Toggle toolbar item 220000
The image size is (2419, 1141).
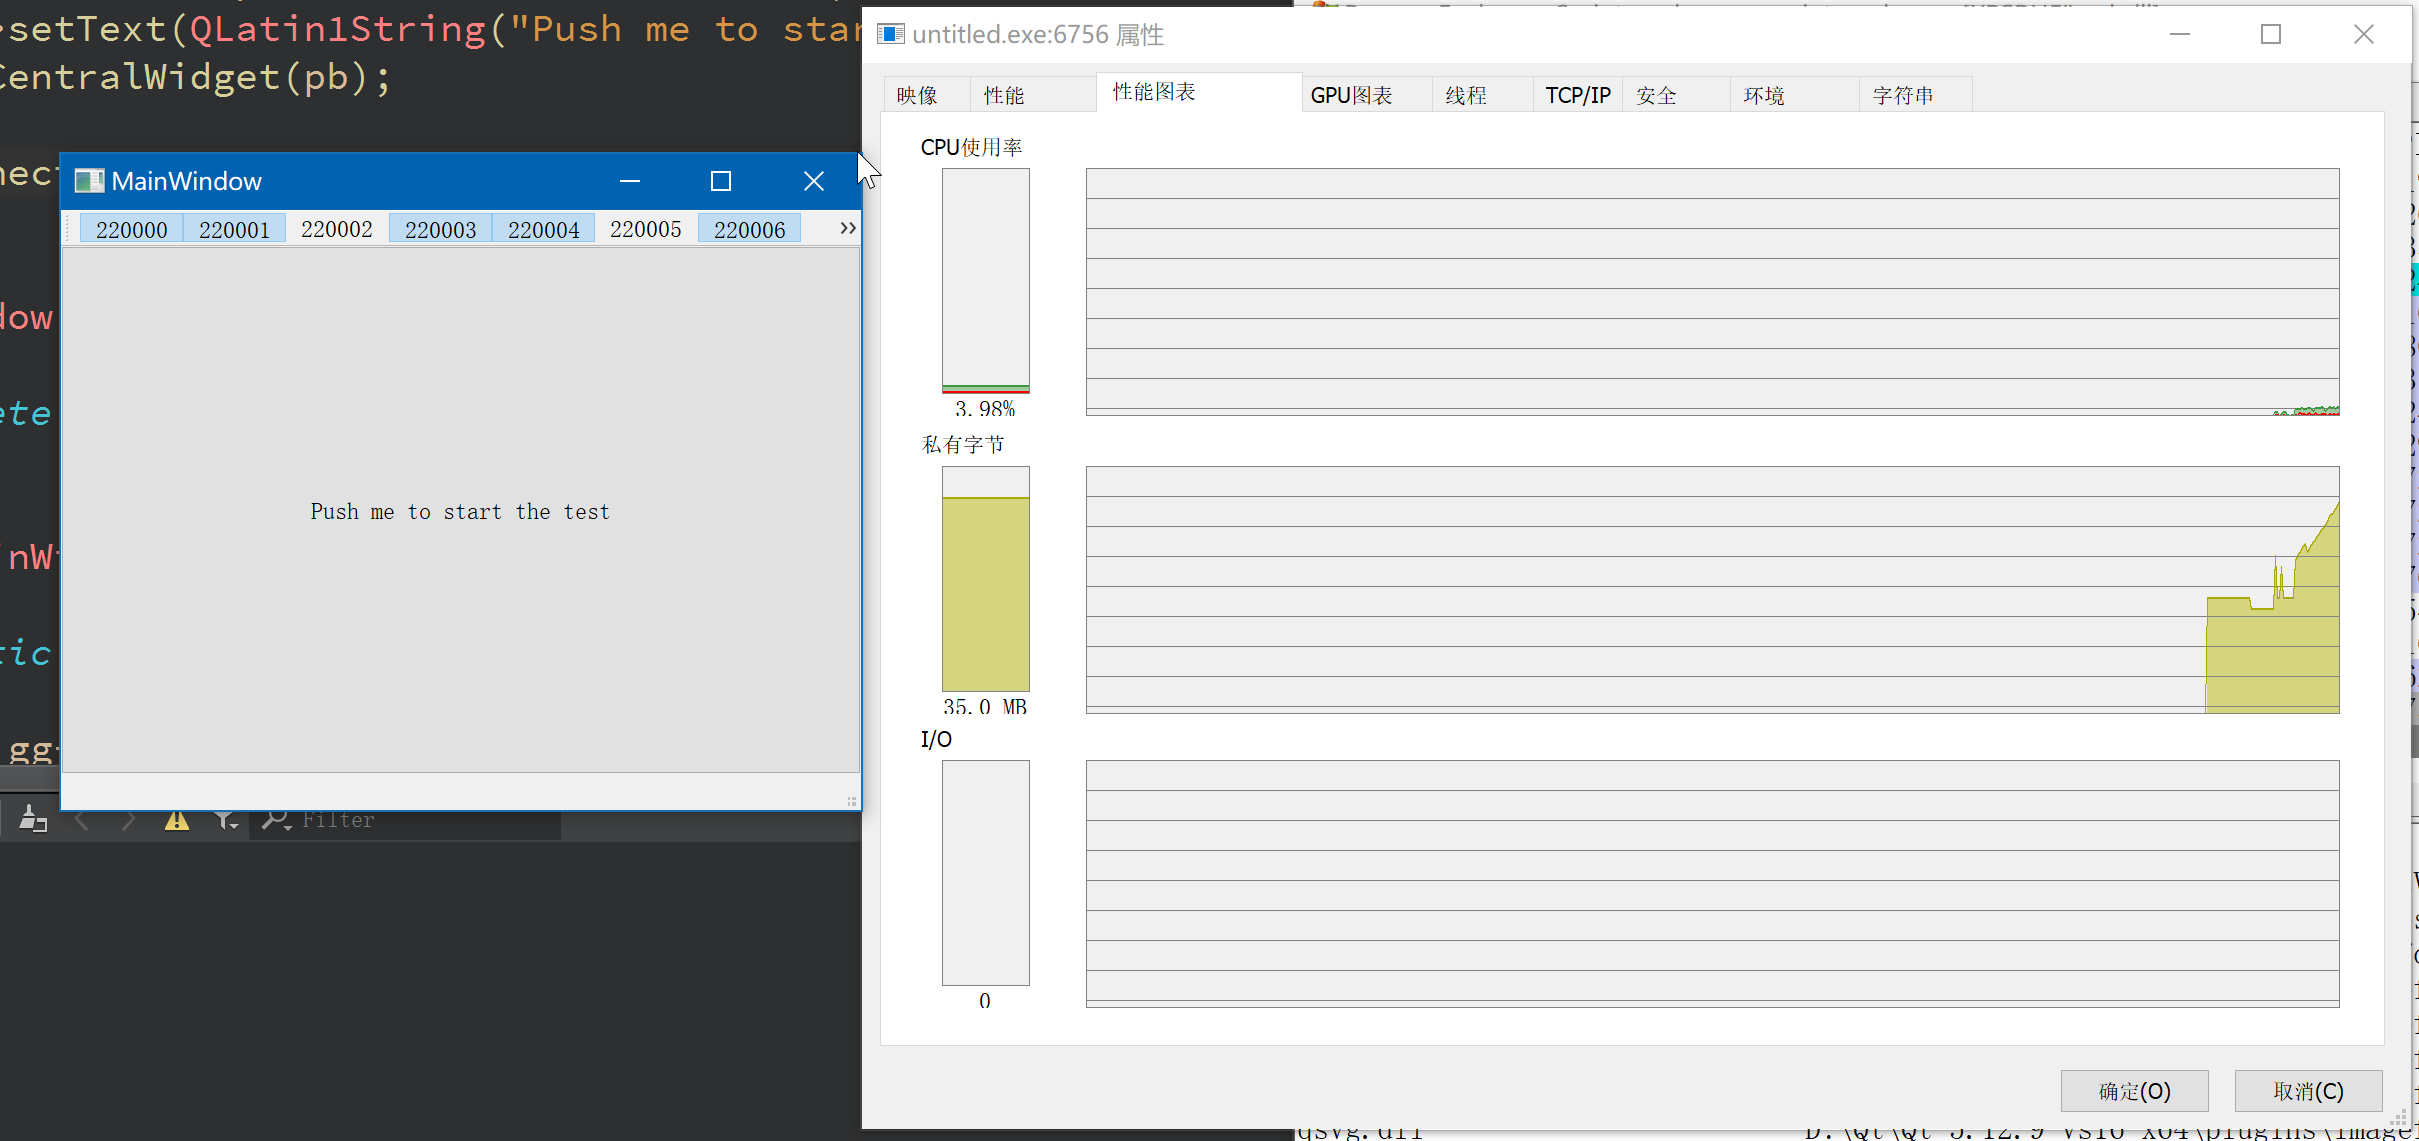tap(131, 230)
